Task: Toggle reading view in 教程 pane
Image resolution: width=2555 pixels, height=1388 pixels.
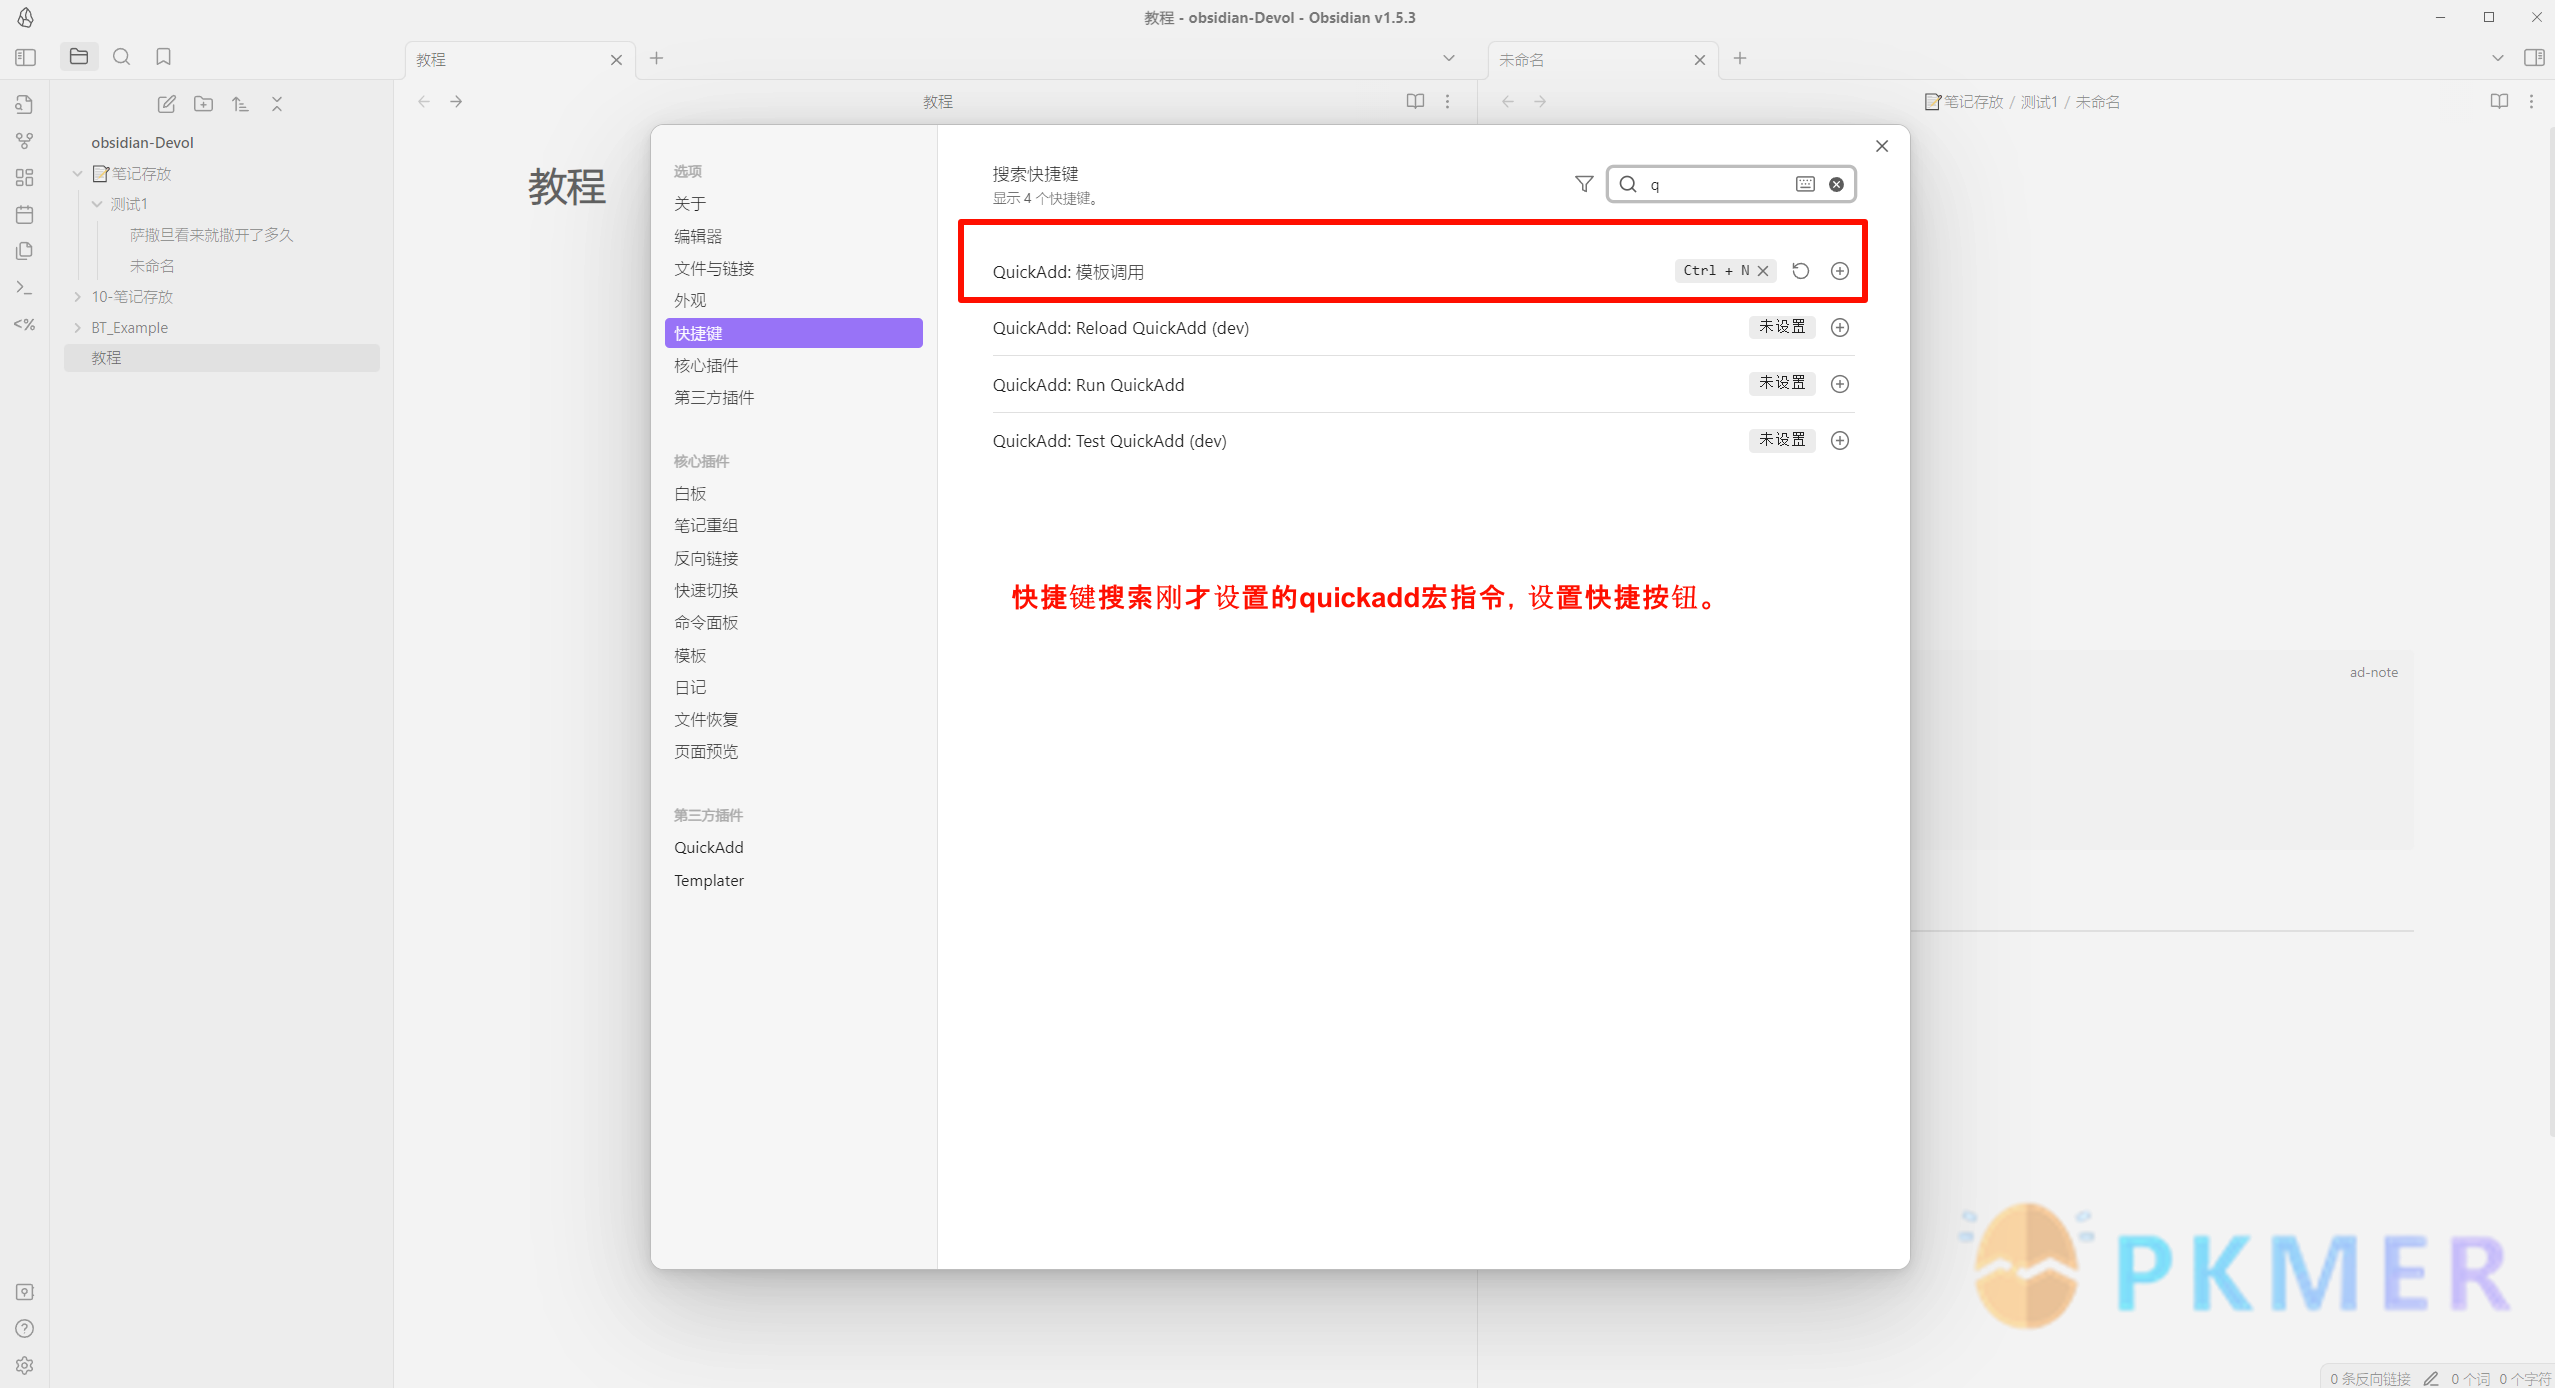Action: [1415, 101]
